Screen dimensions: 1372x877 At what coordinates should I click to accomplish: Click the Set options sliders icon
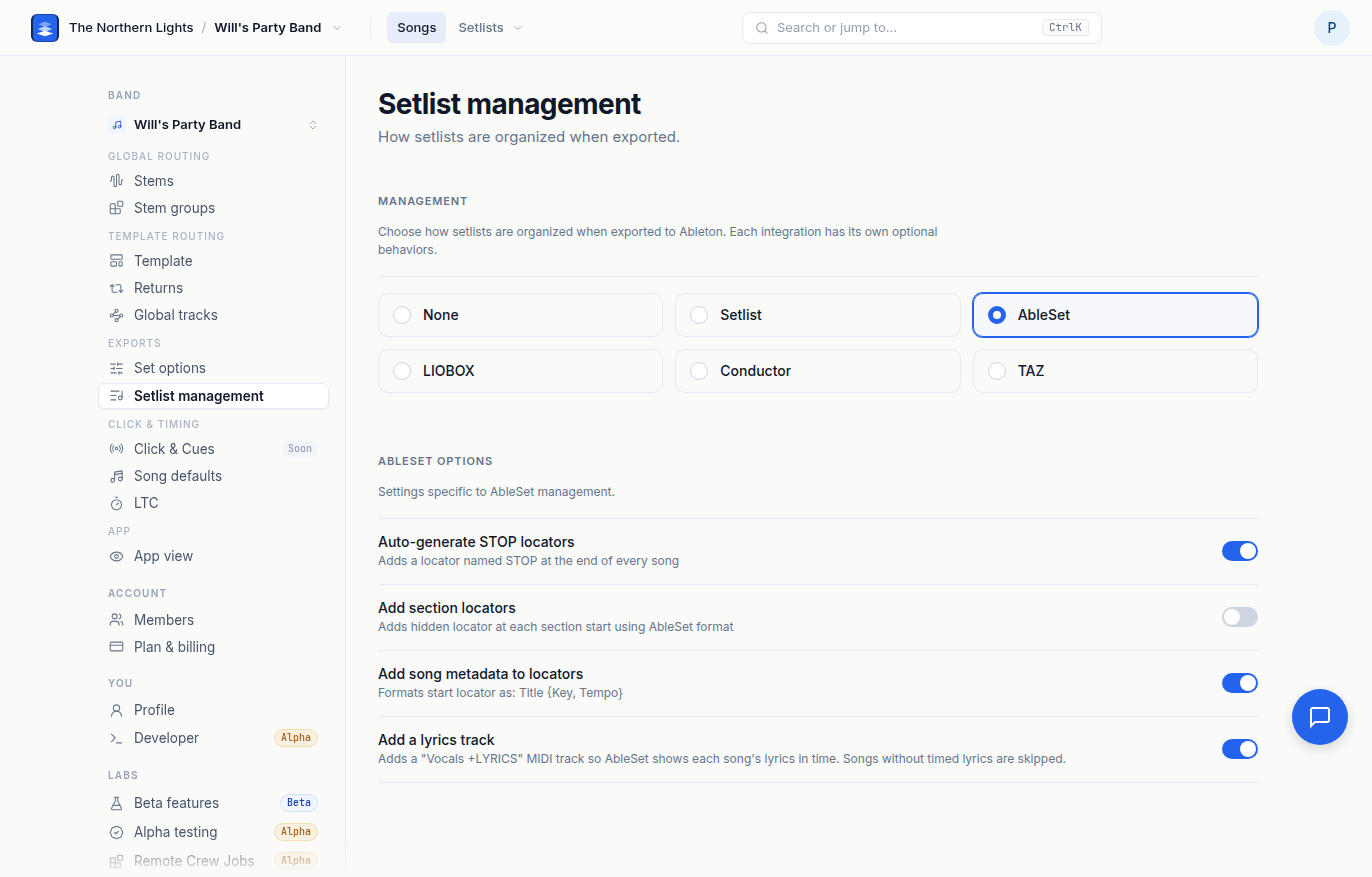pos(116,368)
